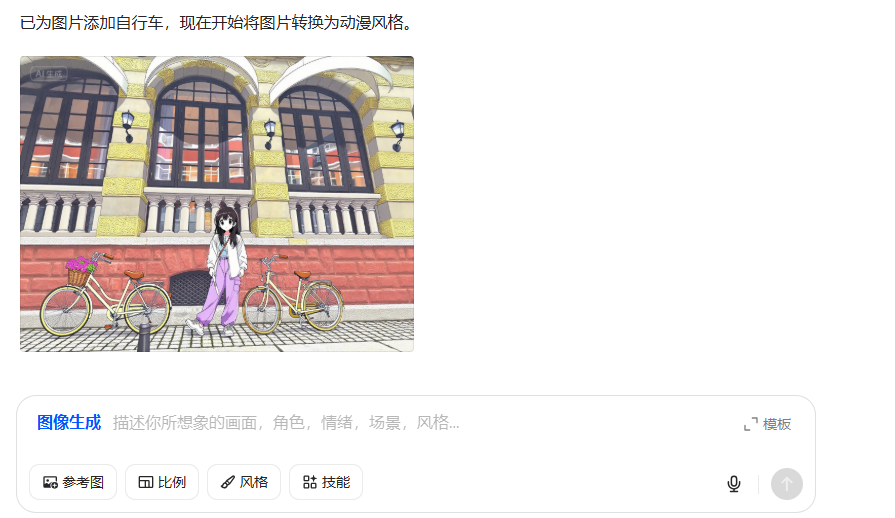Add a reference image via 参考图
The image size is (895, 518).
(x=73, y=482)
